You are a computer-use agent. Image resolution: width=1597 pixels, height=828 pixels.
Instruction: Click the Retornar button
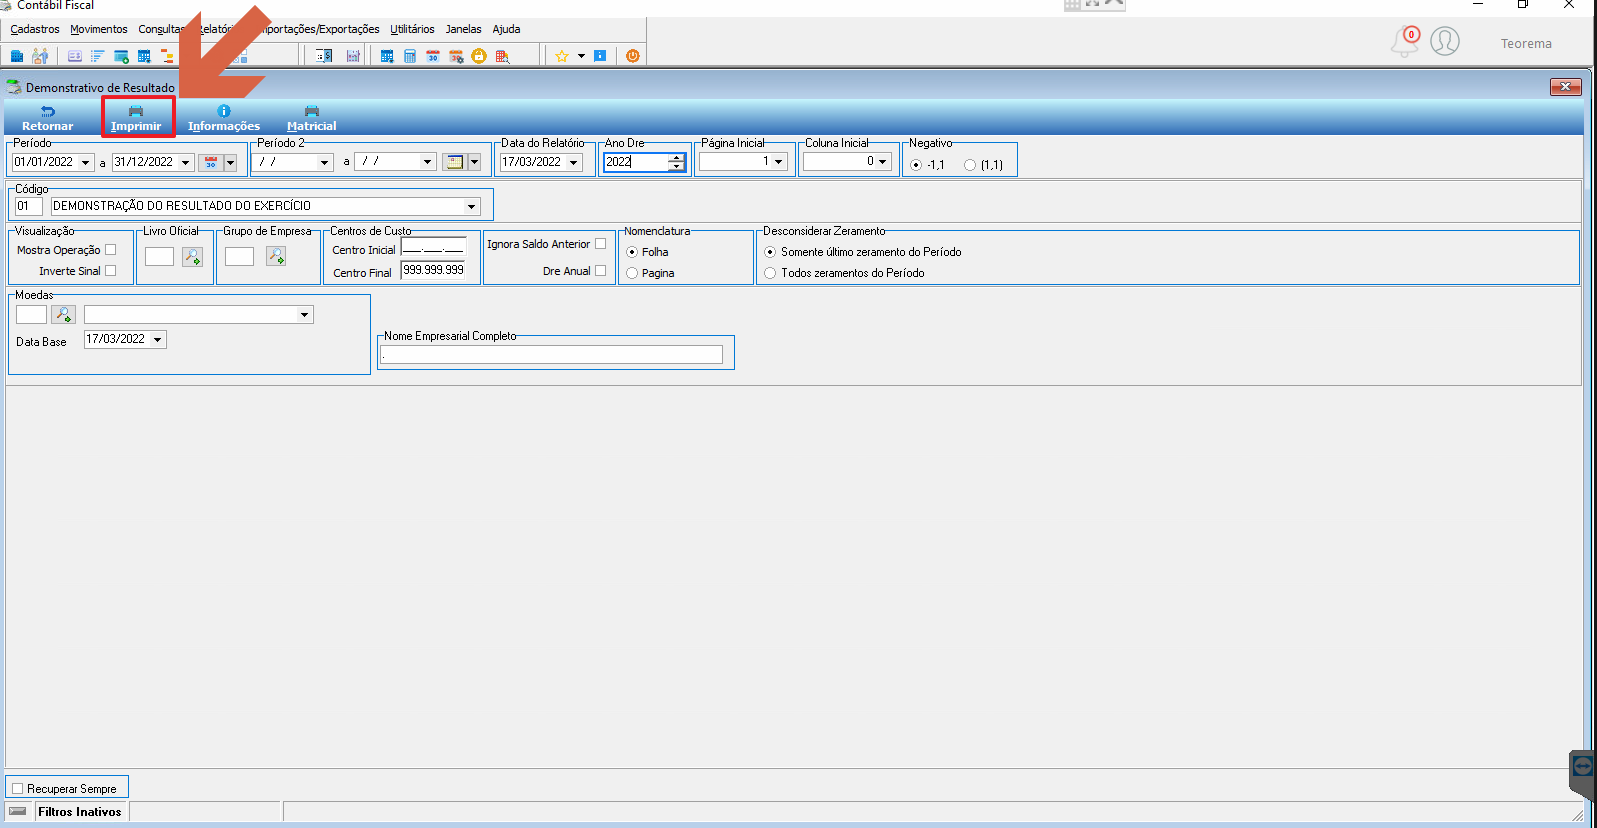pos(48,118)
